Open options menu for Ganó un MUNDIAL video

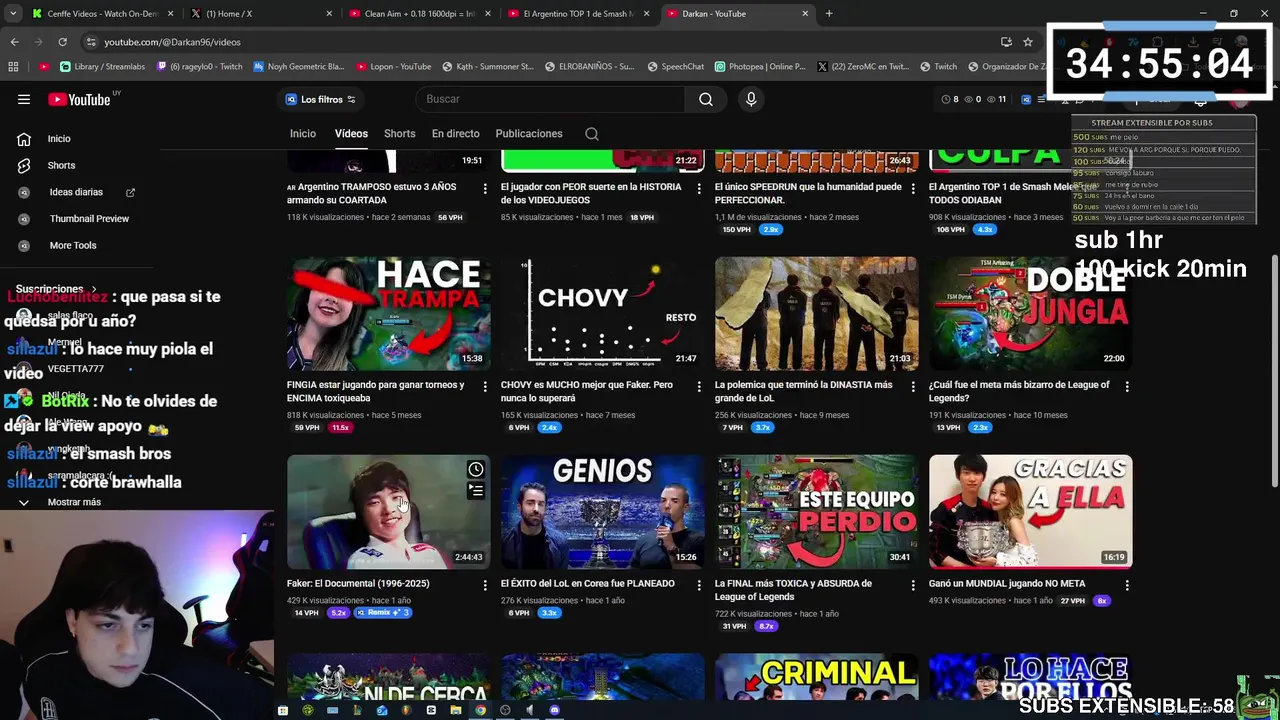[1127, 585]
